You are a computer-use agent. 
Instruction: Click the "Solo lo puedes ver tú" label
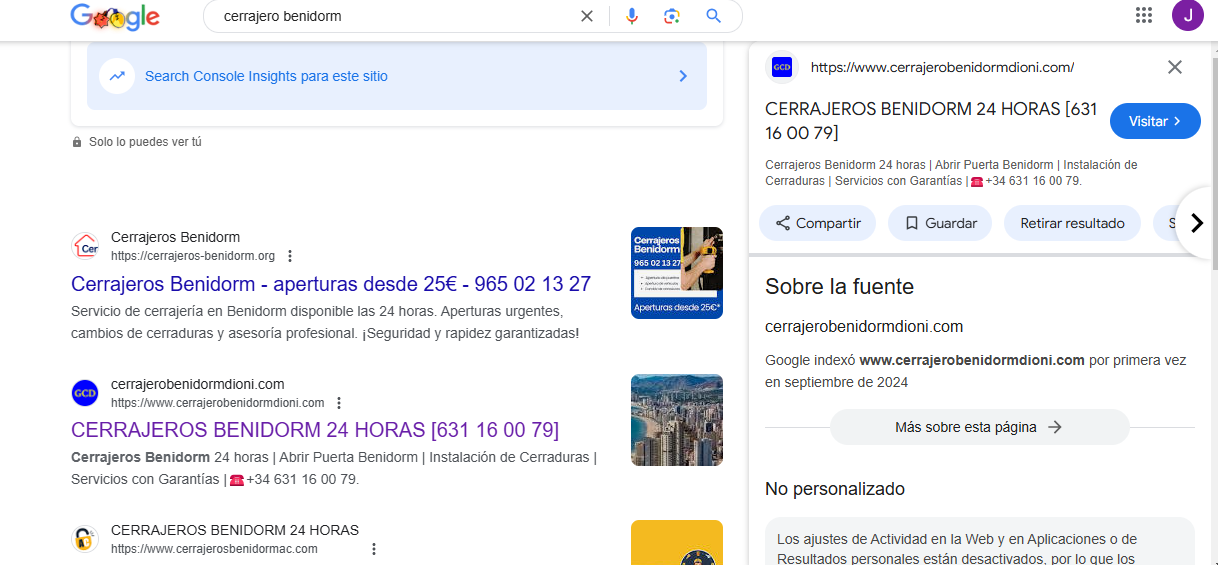[145, 142]
